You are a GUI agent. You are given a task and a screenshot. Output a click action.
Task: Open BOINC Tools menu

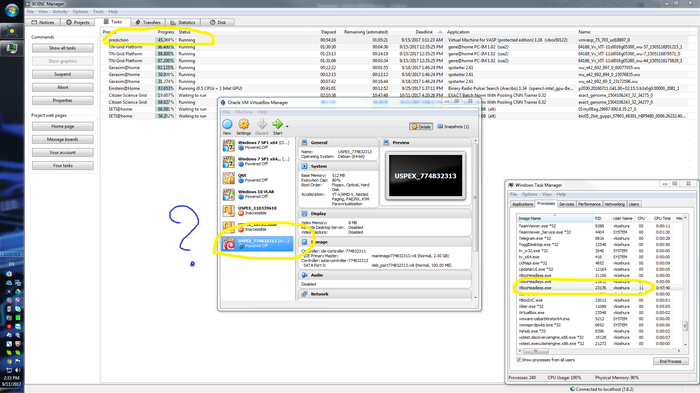98,12
